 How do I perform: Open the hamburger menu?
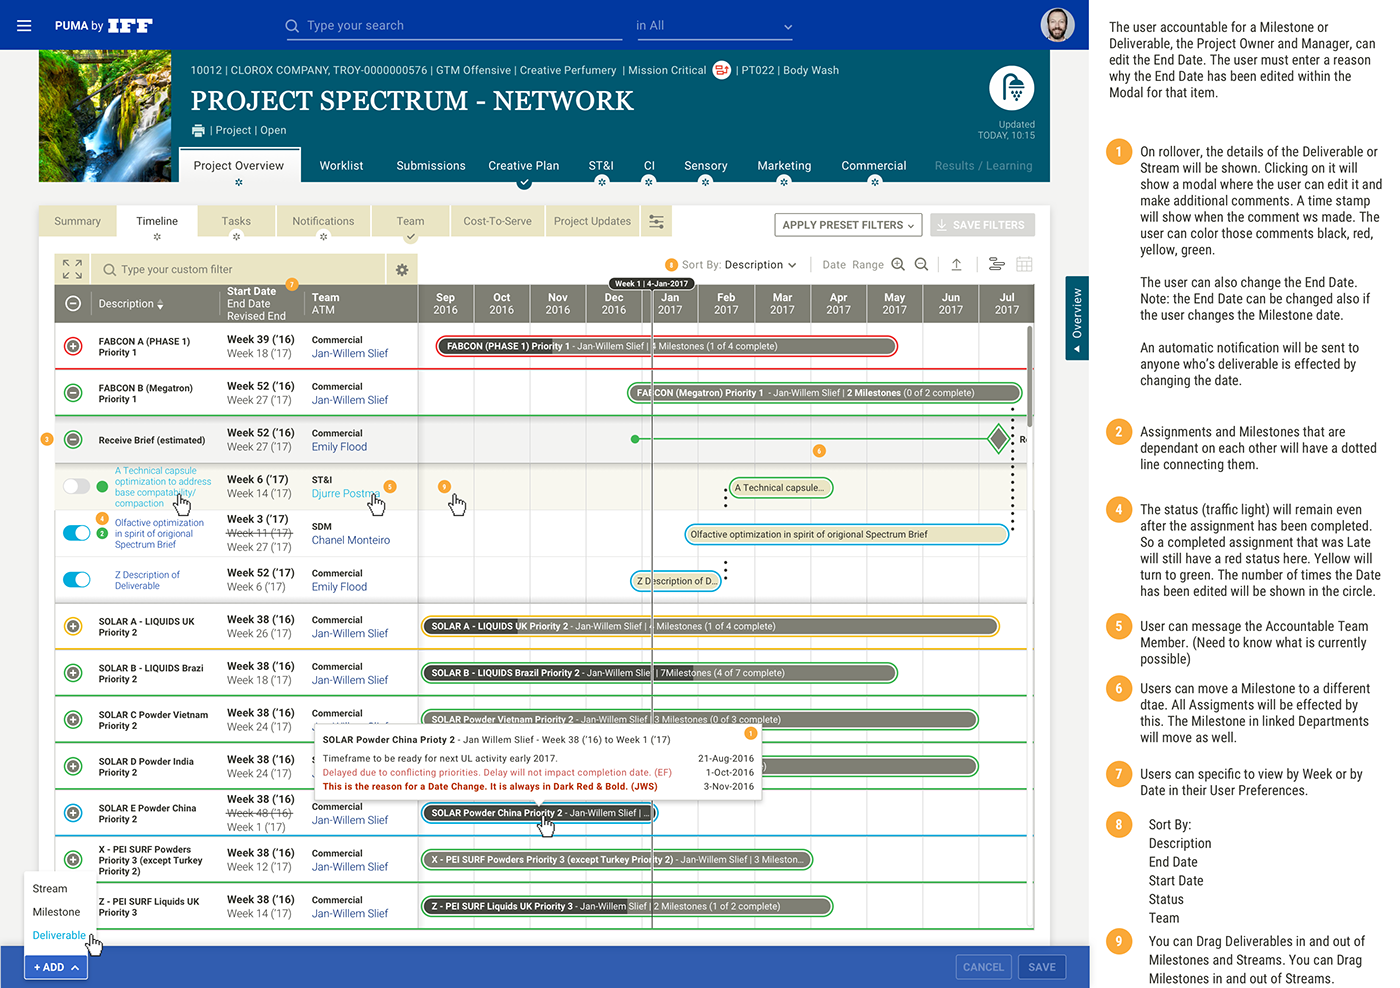24,25
